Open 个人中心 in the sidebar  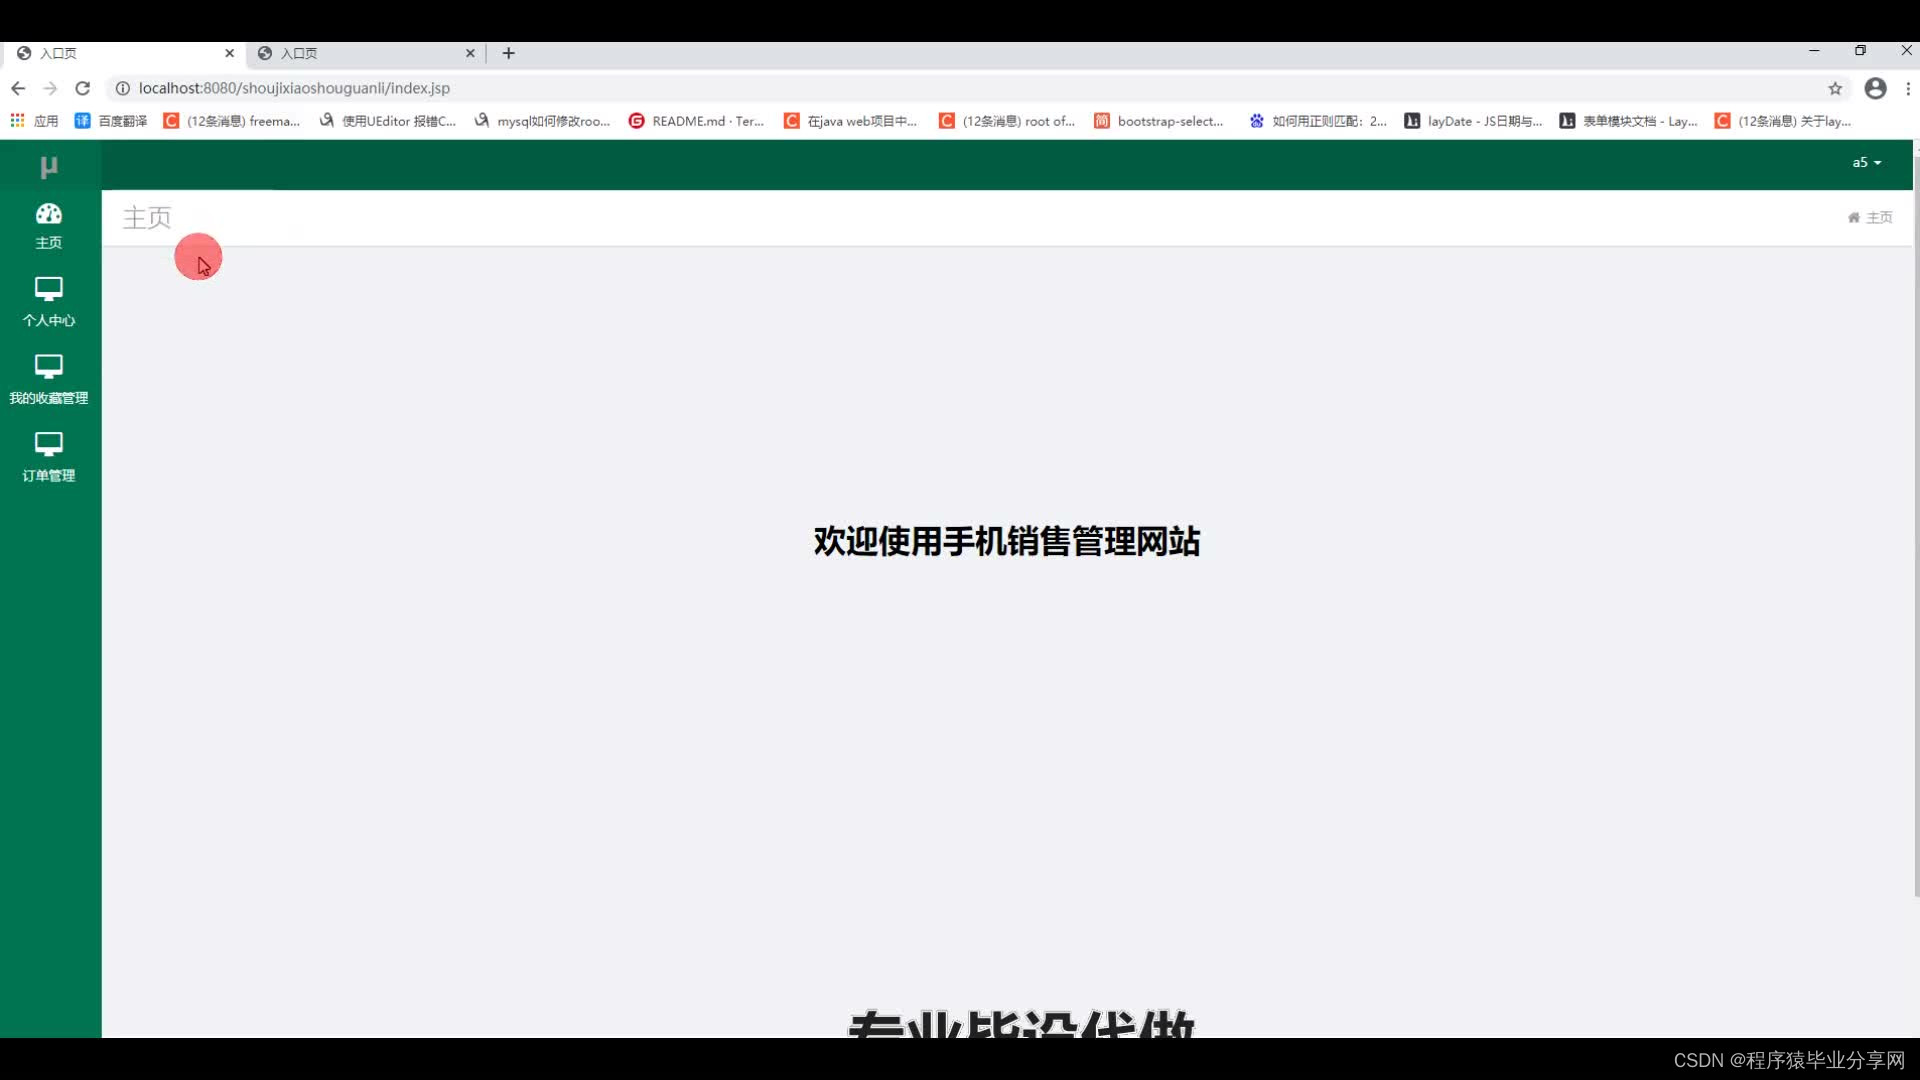48,301
